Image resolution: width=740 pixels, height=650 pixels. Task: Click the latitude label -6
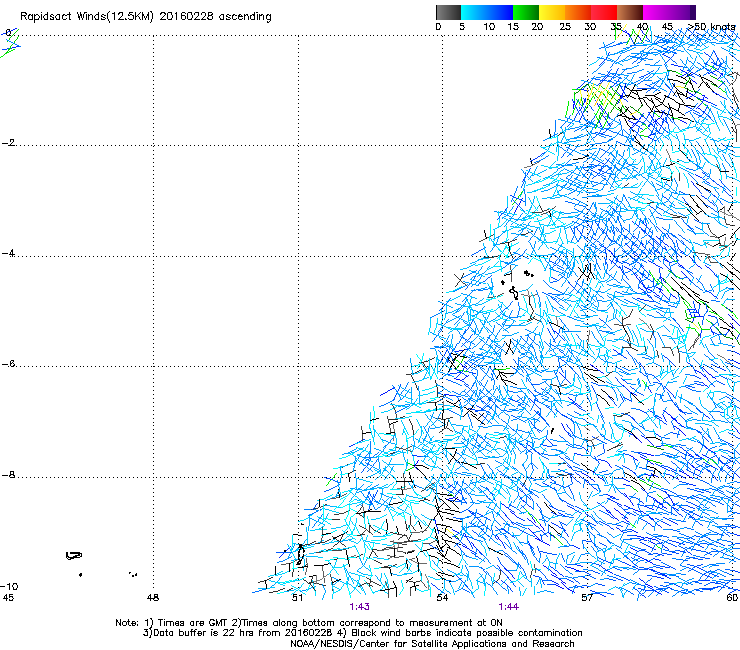point(9,364)
